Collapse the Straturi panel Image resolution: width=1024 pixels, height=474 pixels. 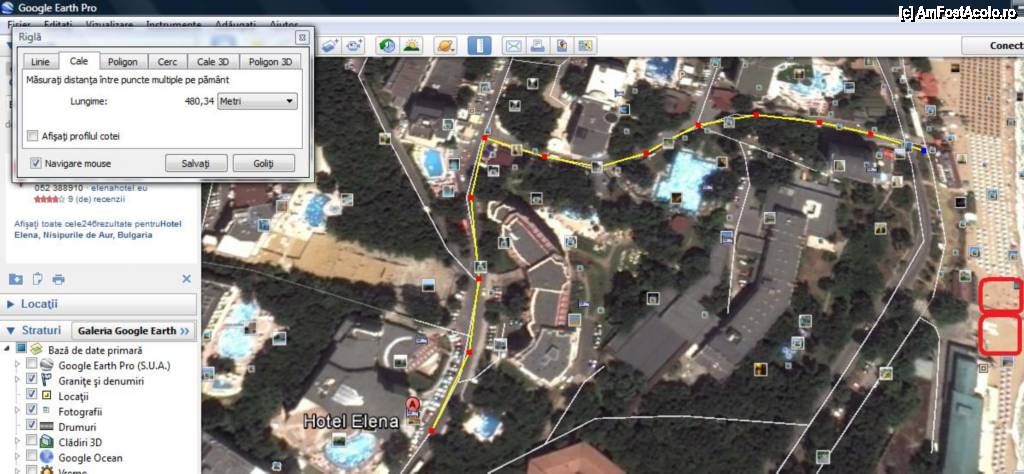tap(11, 331)
